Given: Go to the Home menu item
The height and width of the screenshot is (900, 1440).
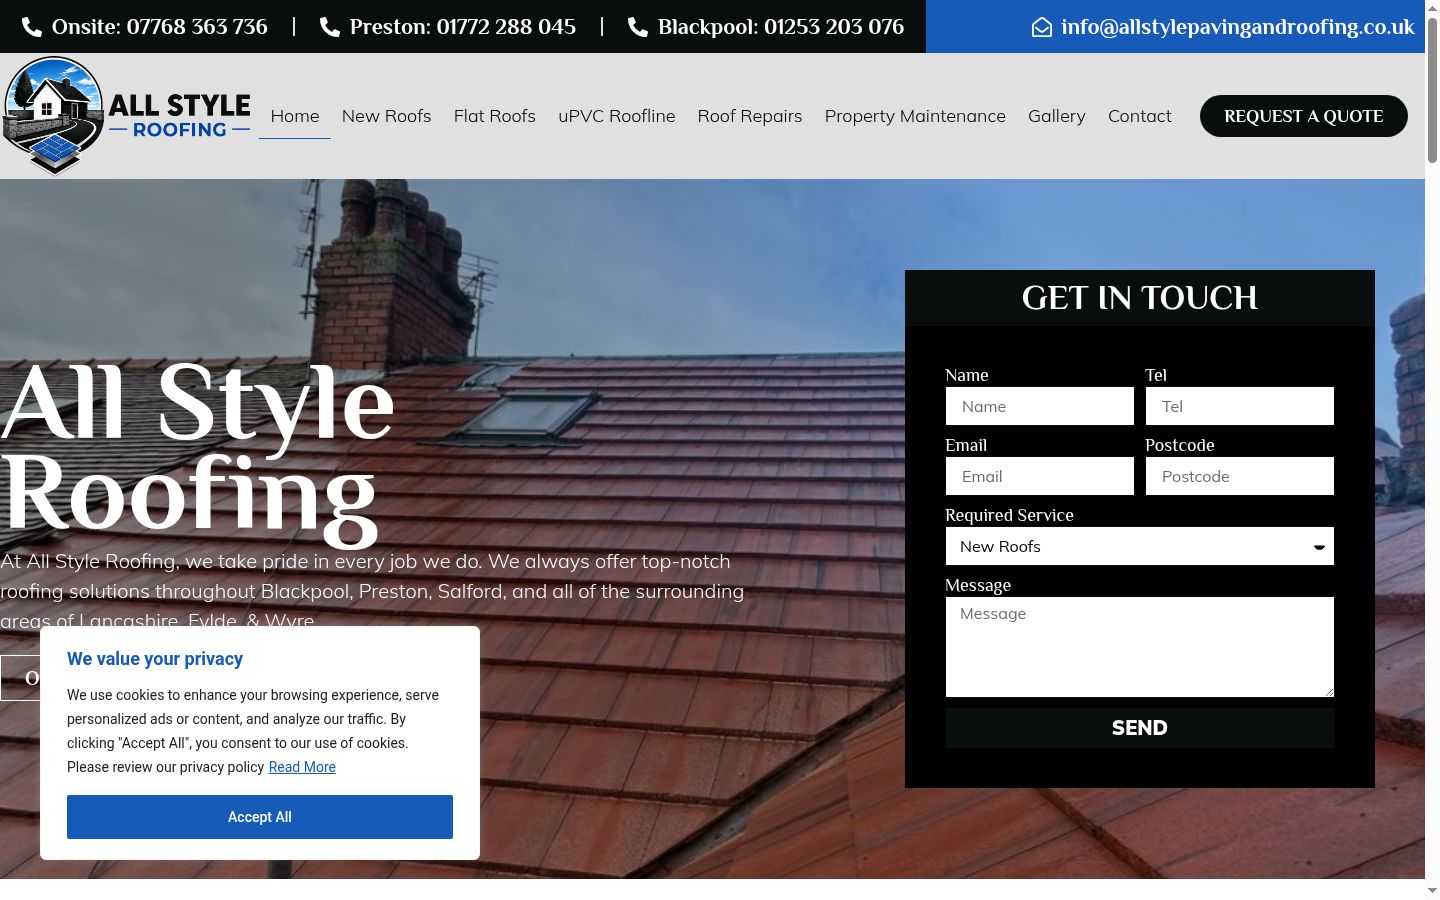Looking at the screenshot, I should point(295,116).
